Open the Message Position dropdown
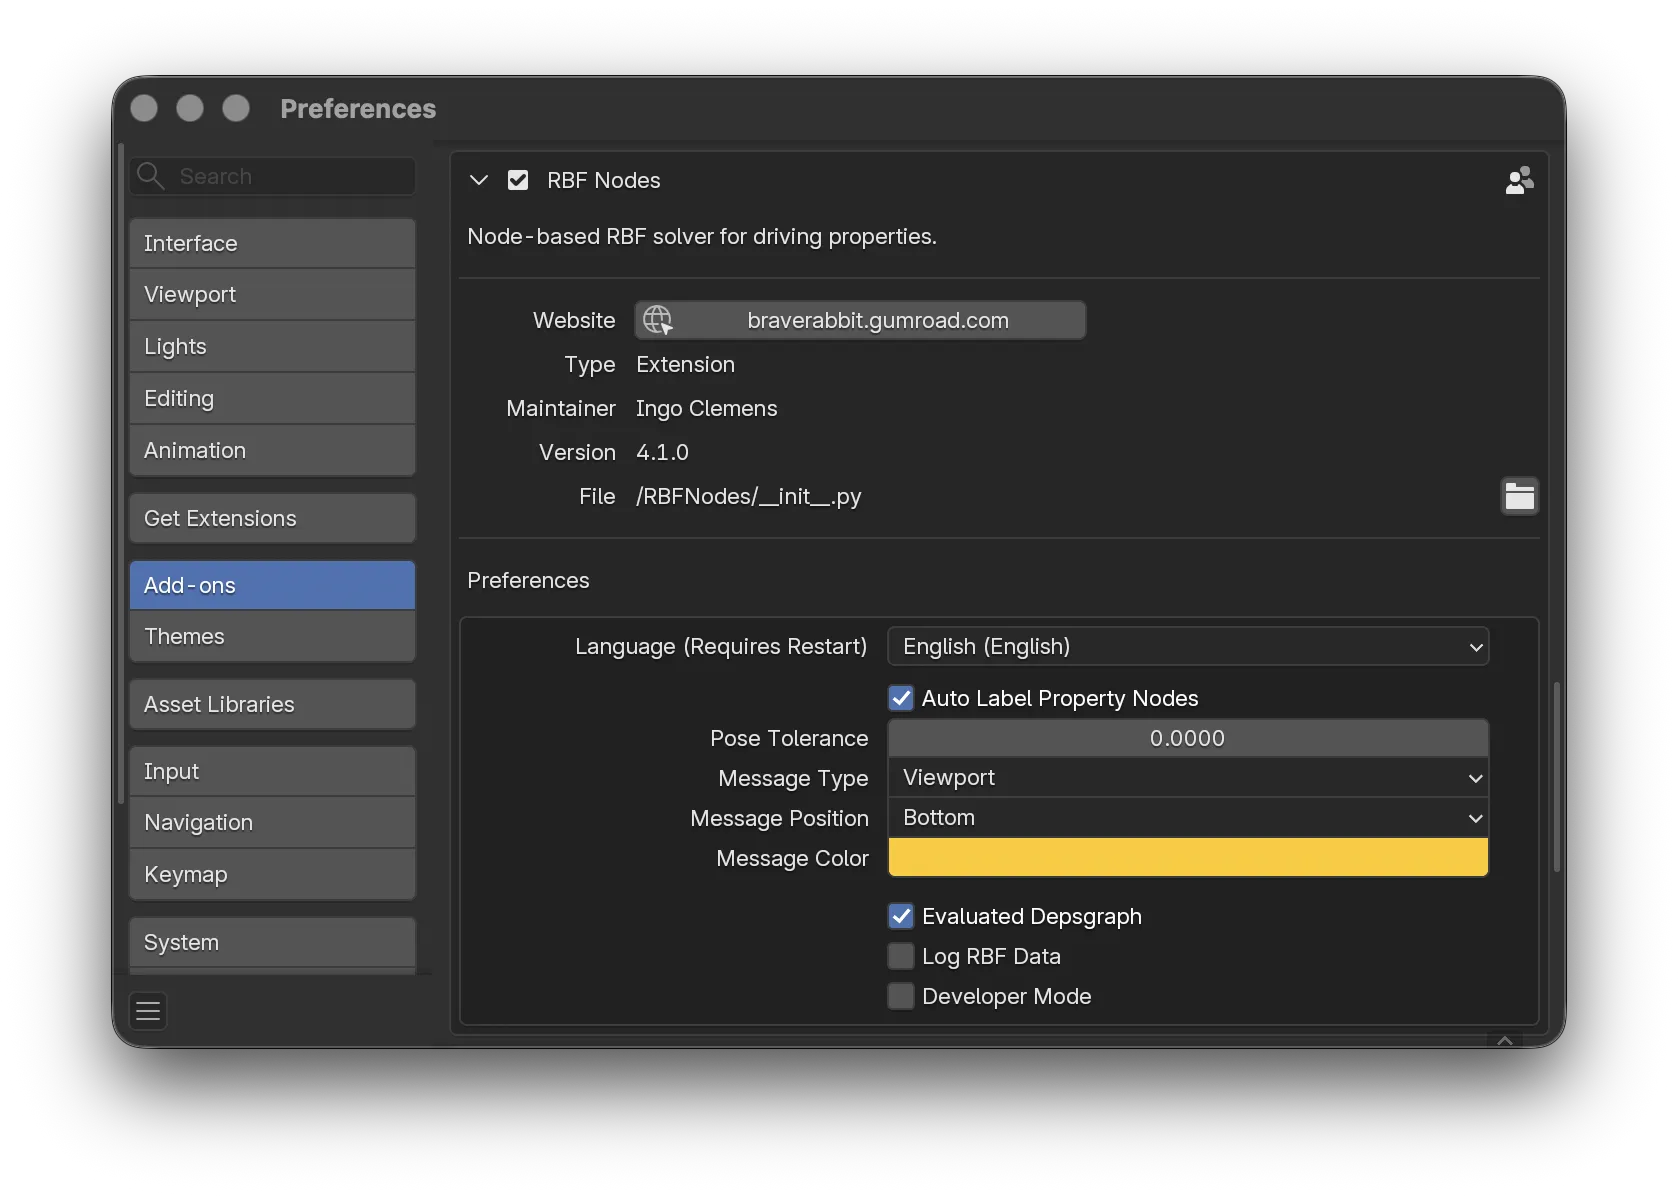1678x1196 pixels. click(1188, 818)
